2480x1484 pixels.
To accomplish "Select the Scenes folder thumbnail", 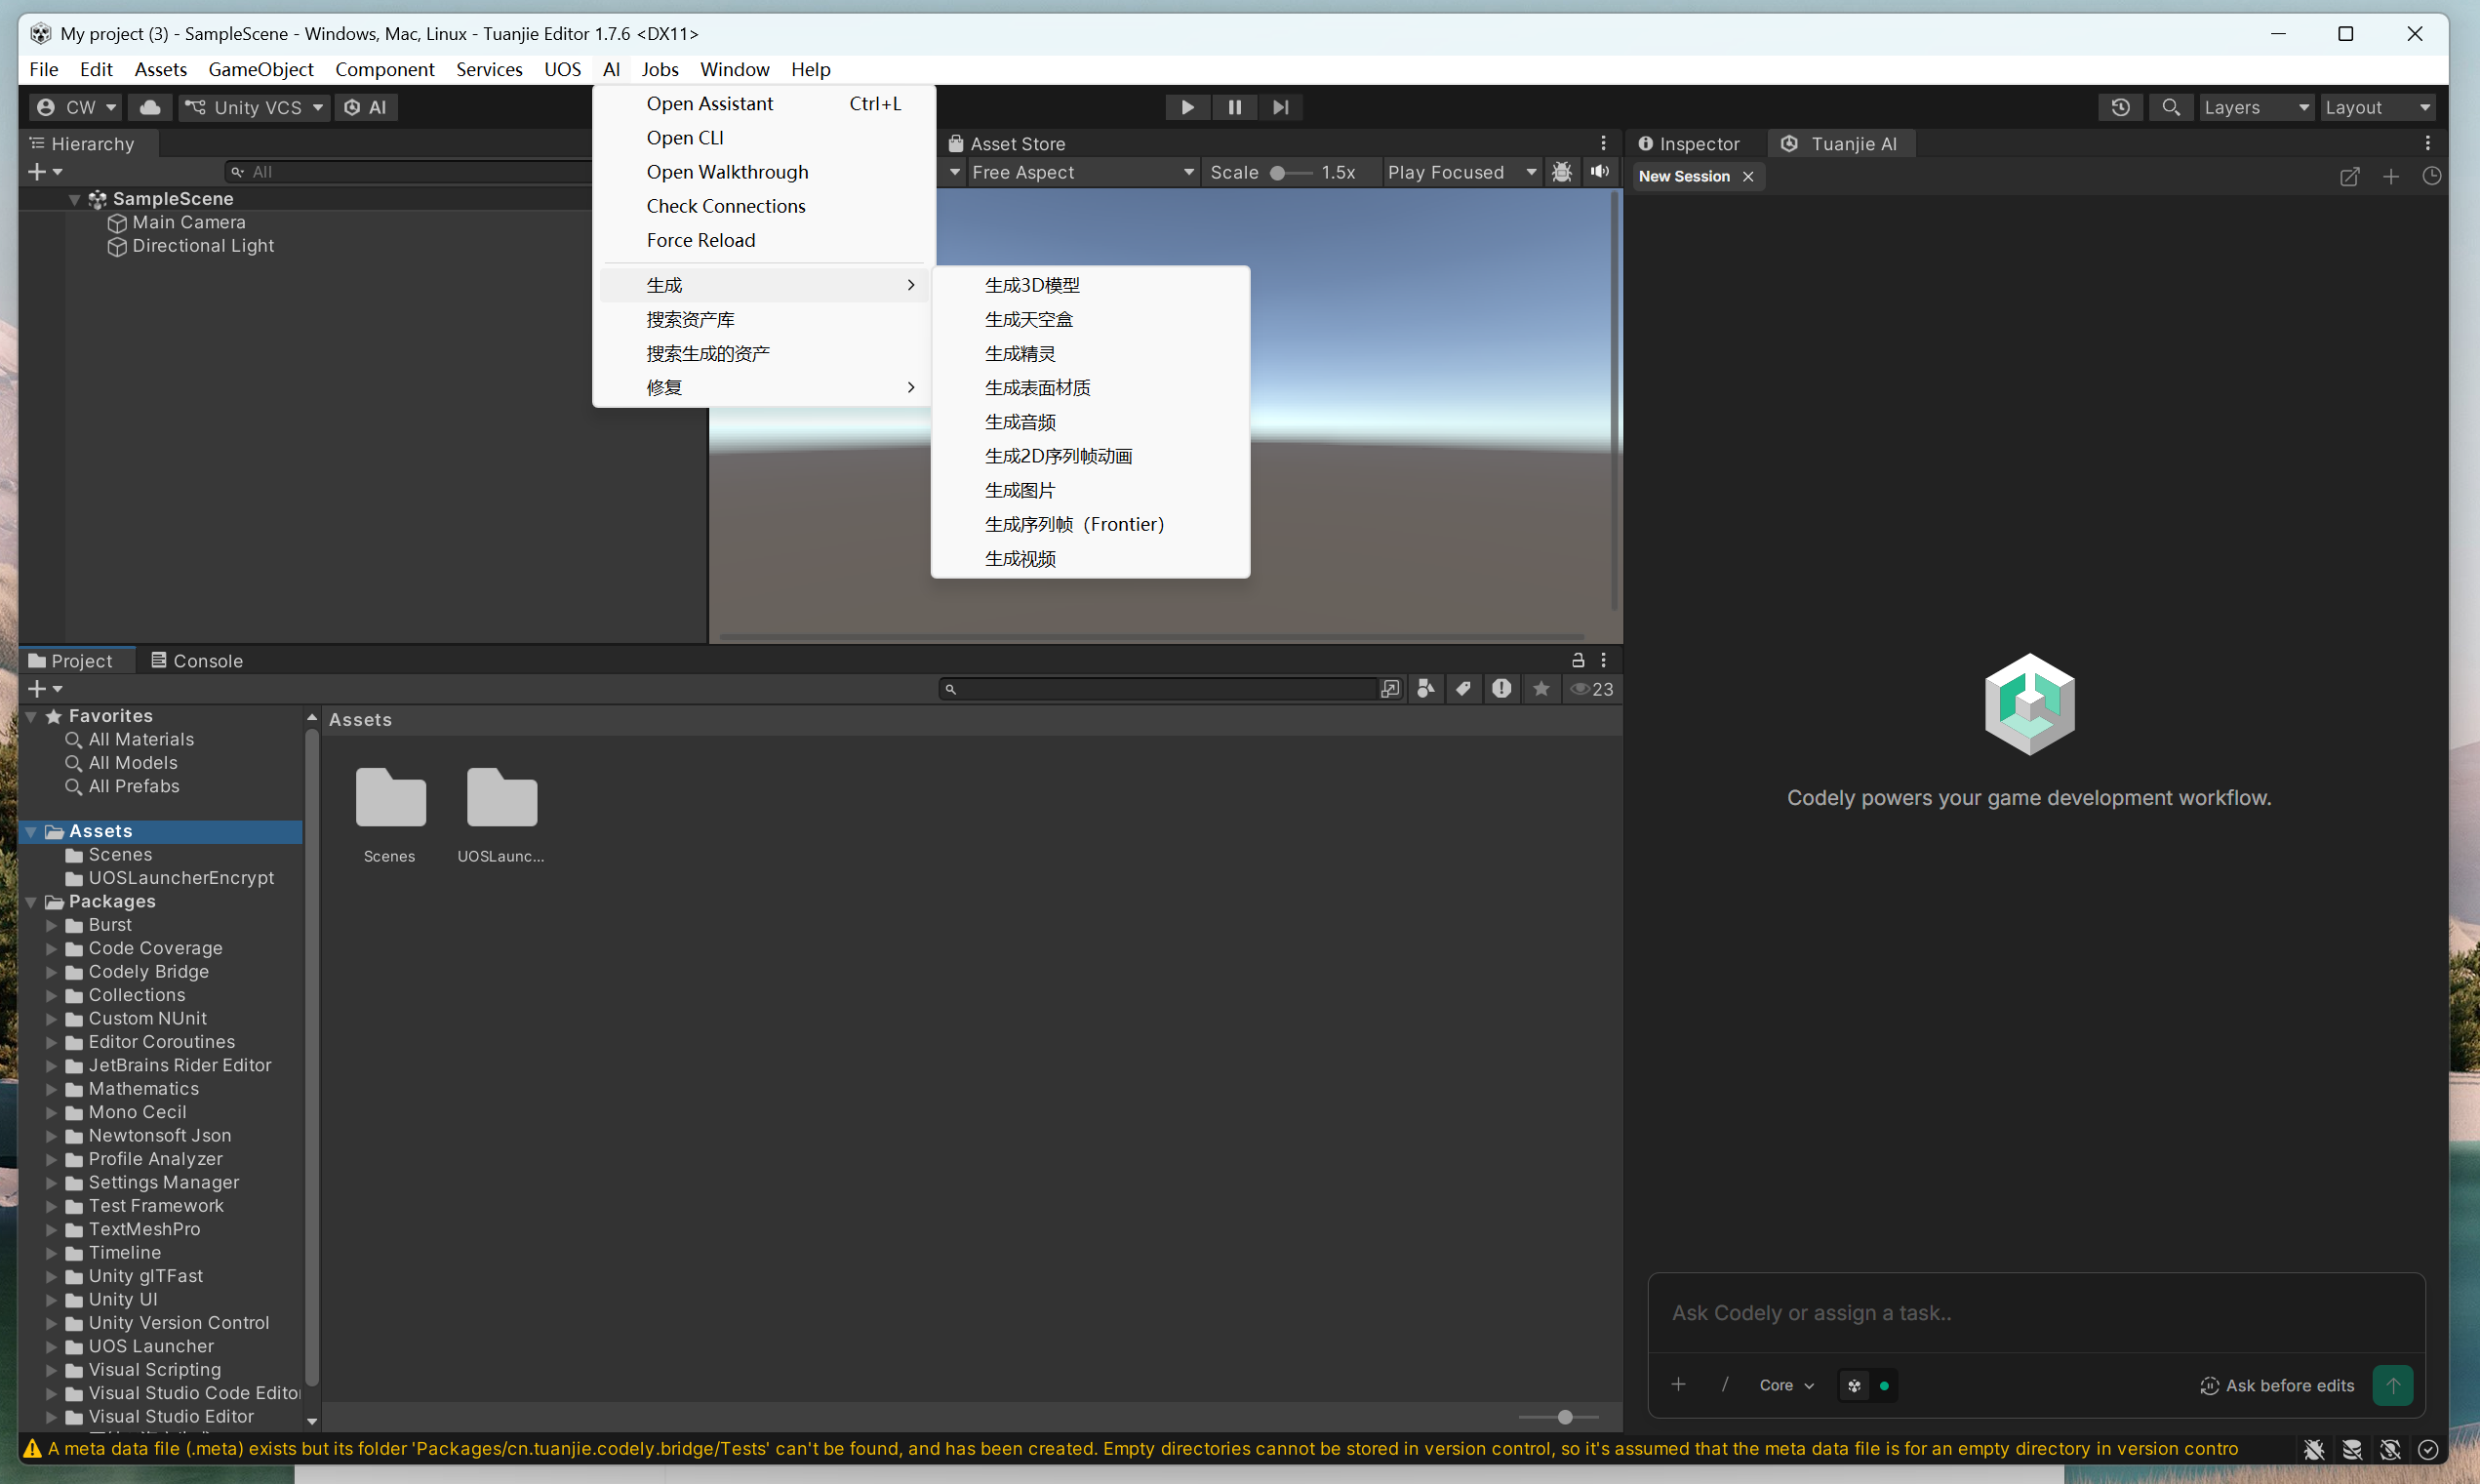I will [x=390, y=815].
